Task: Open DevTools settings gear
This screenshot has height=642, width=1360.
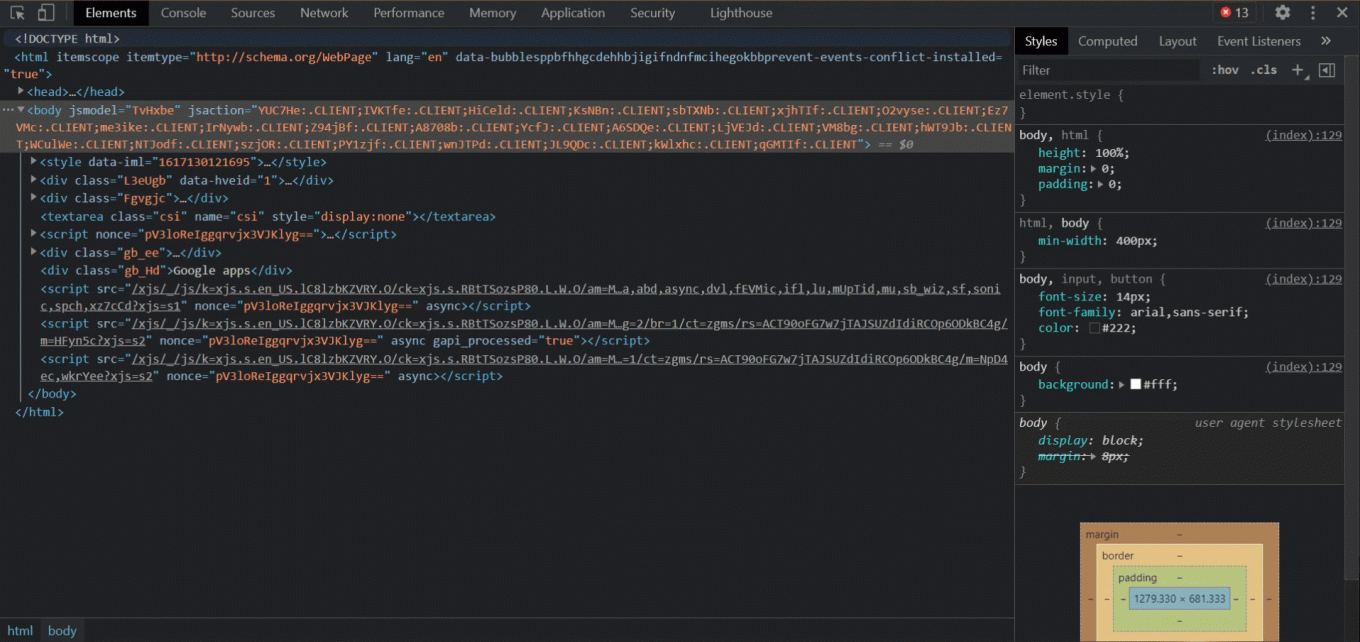Action: click(x=1282, y=12)
